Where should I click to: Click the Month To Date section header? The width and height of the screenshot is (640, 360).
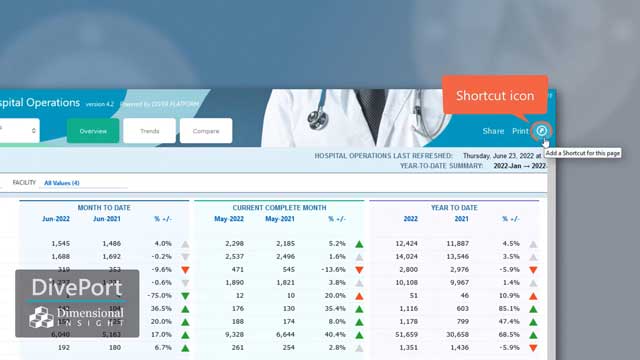click(104, 208)
